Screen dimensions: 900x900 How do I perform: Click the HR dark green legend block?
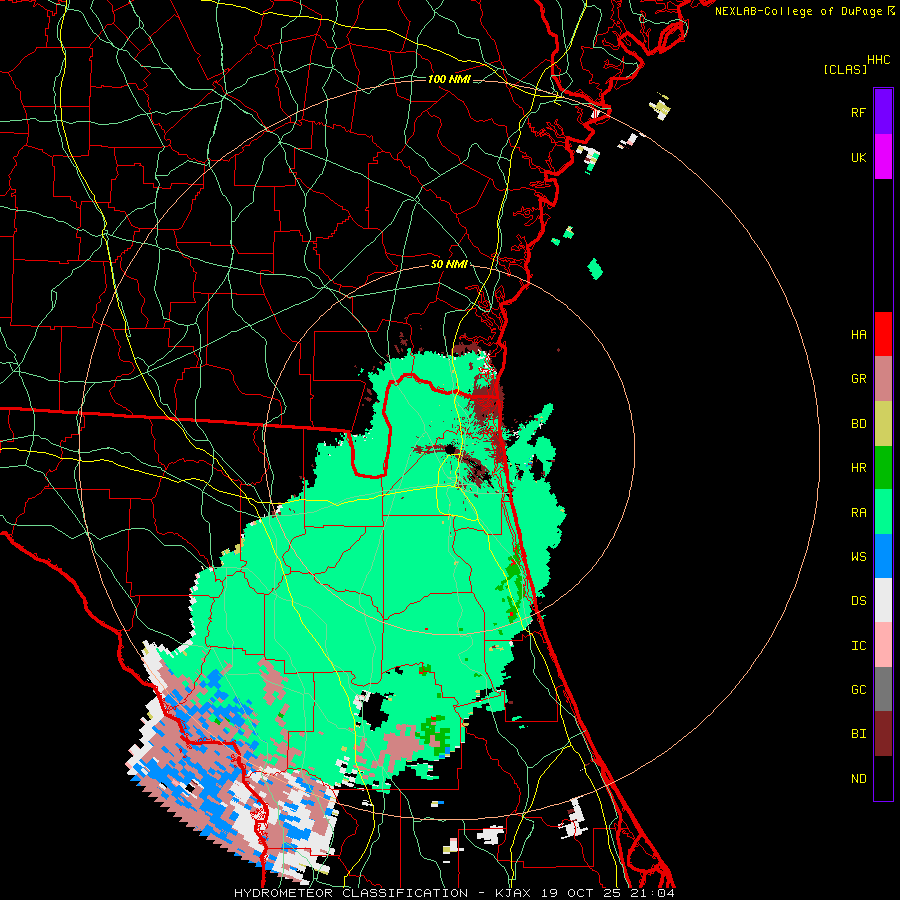tap(883, 468)
